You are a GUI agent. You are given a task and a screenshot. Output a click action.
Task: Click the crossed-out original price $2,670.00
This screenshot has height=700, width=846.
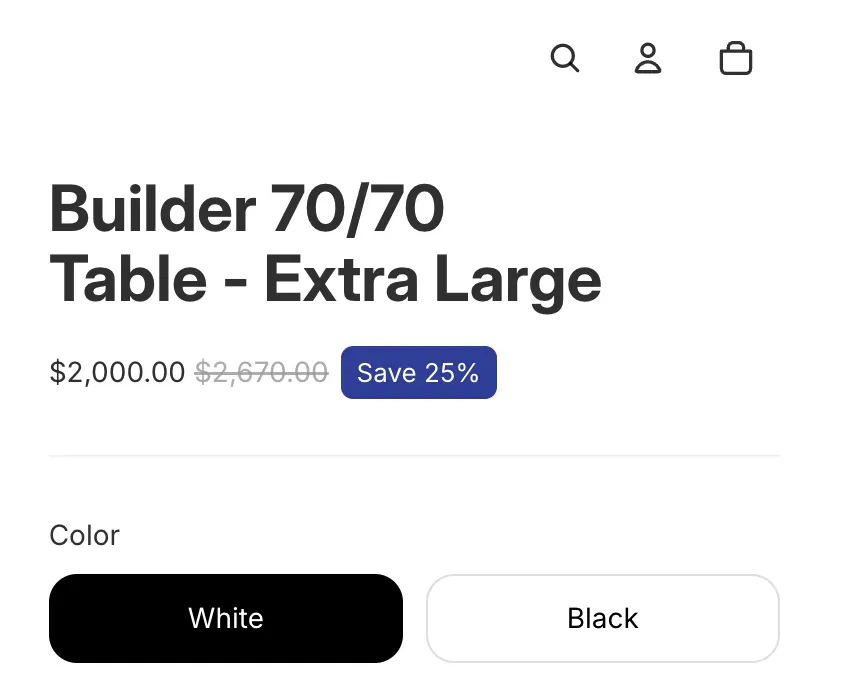259,372
